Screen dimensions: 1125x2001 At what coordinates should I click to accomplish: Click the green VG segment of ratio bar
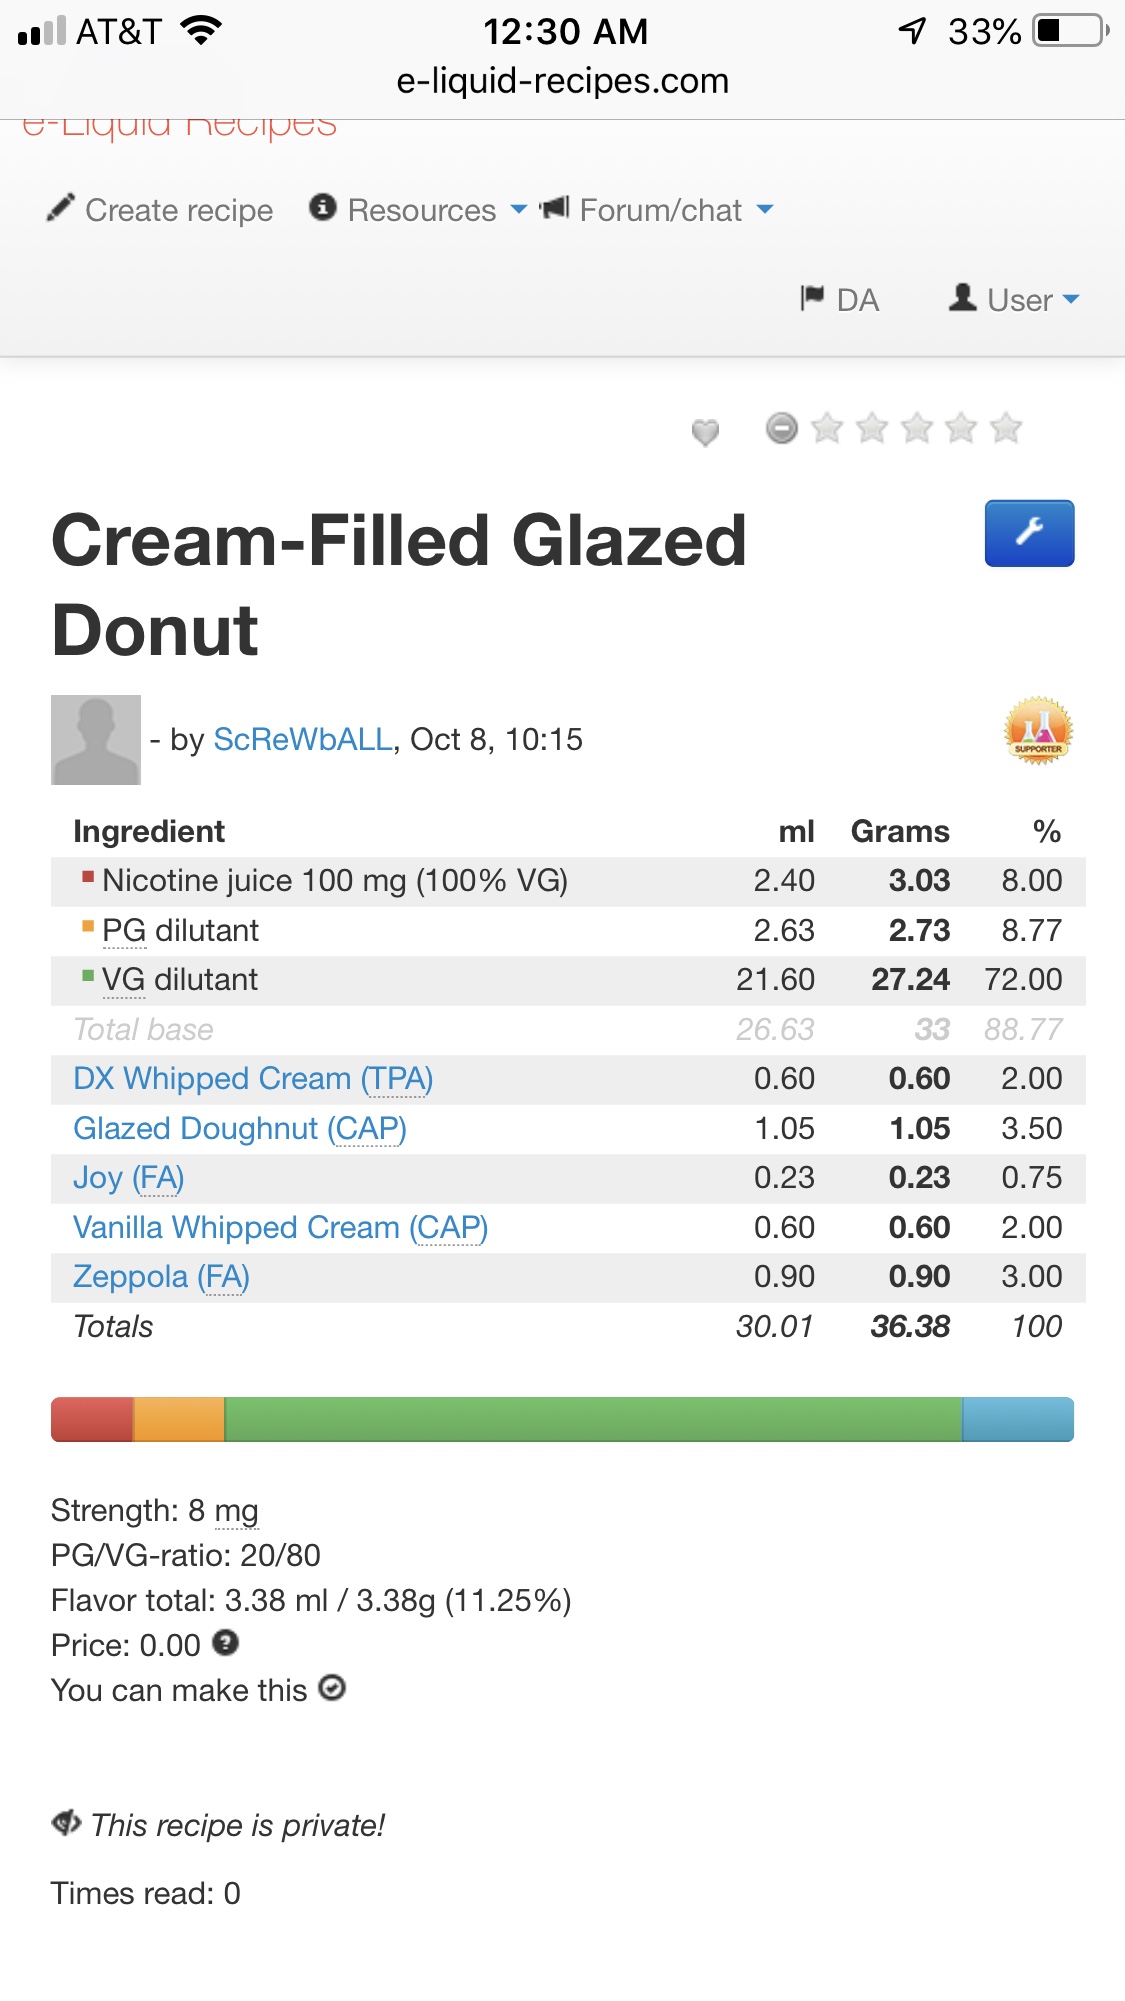tap(593, 1419)
